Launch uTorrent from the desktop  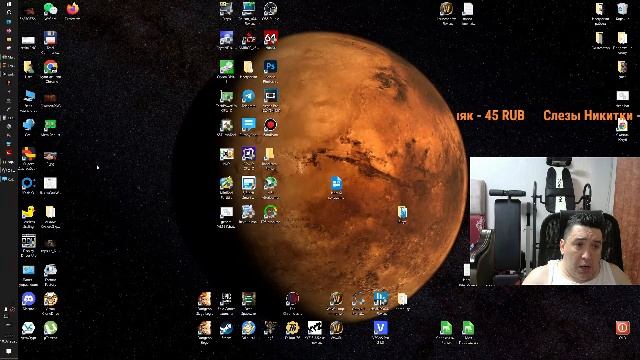tap(50, 328)
